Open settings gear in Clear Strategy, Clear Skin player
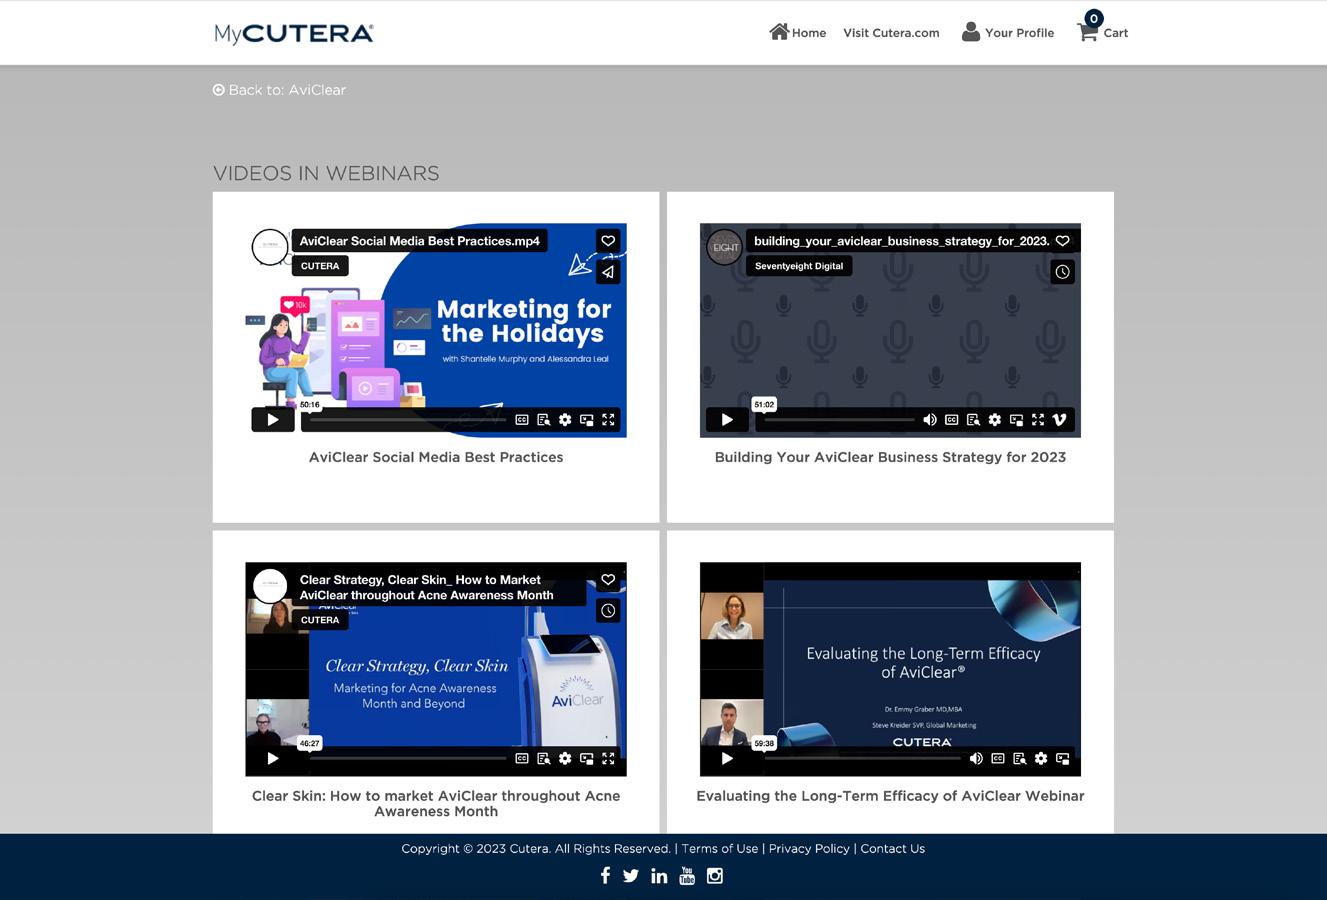This screenshot has height=900, width=1327. [565, 759]
